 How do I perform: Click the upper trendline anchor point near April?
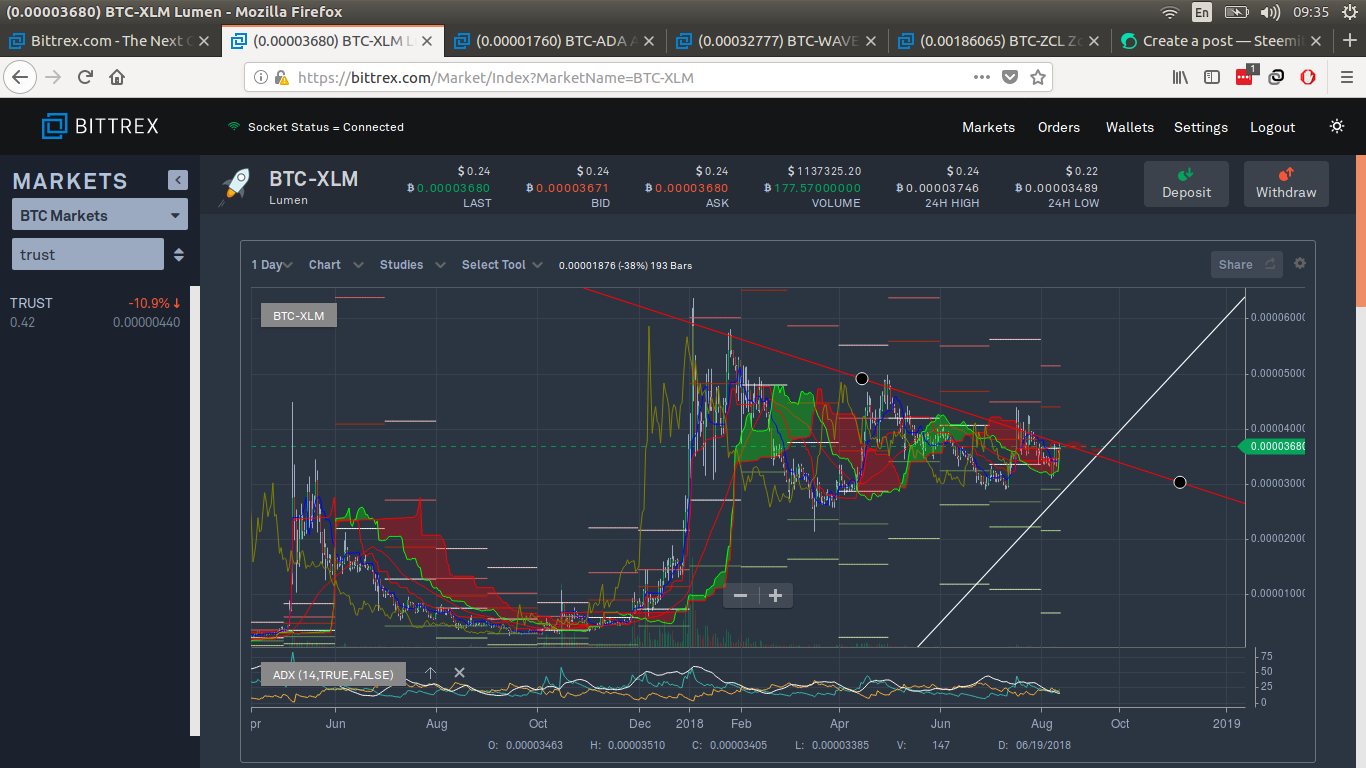(x=862, y=378)
